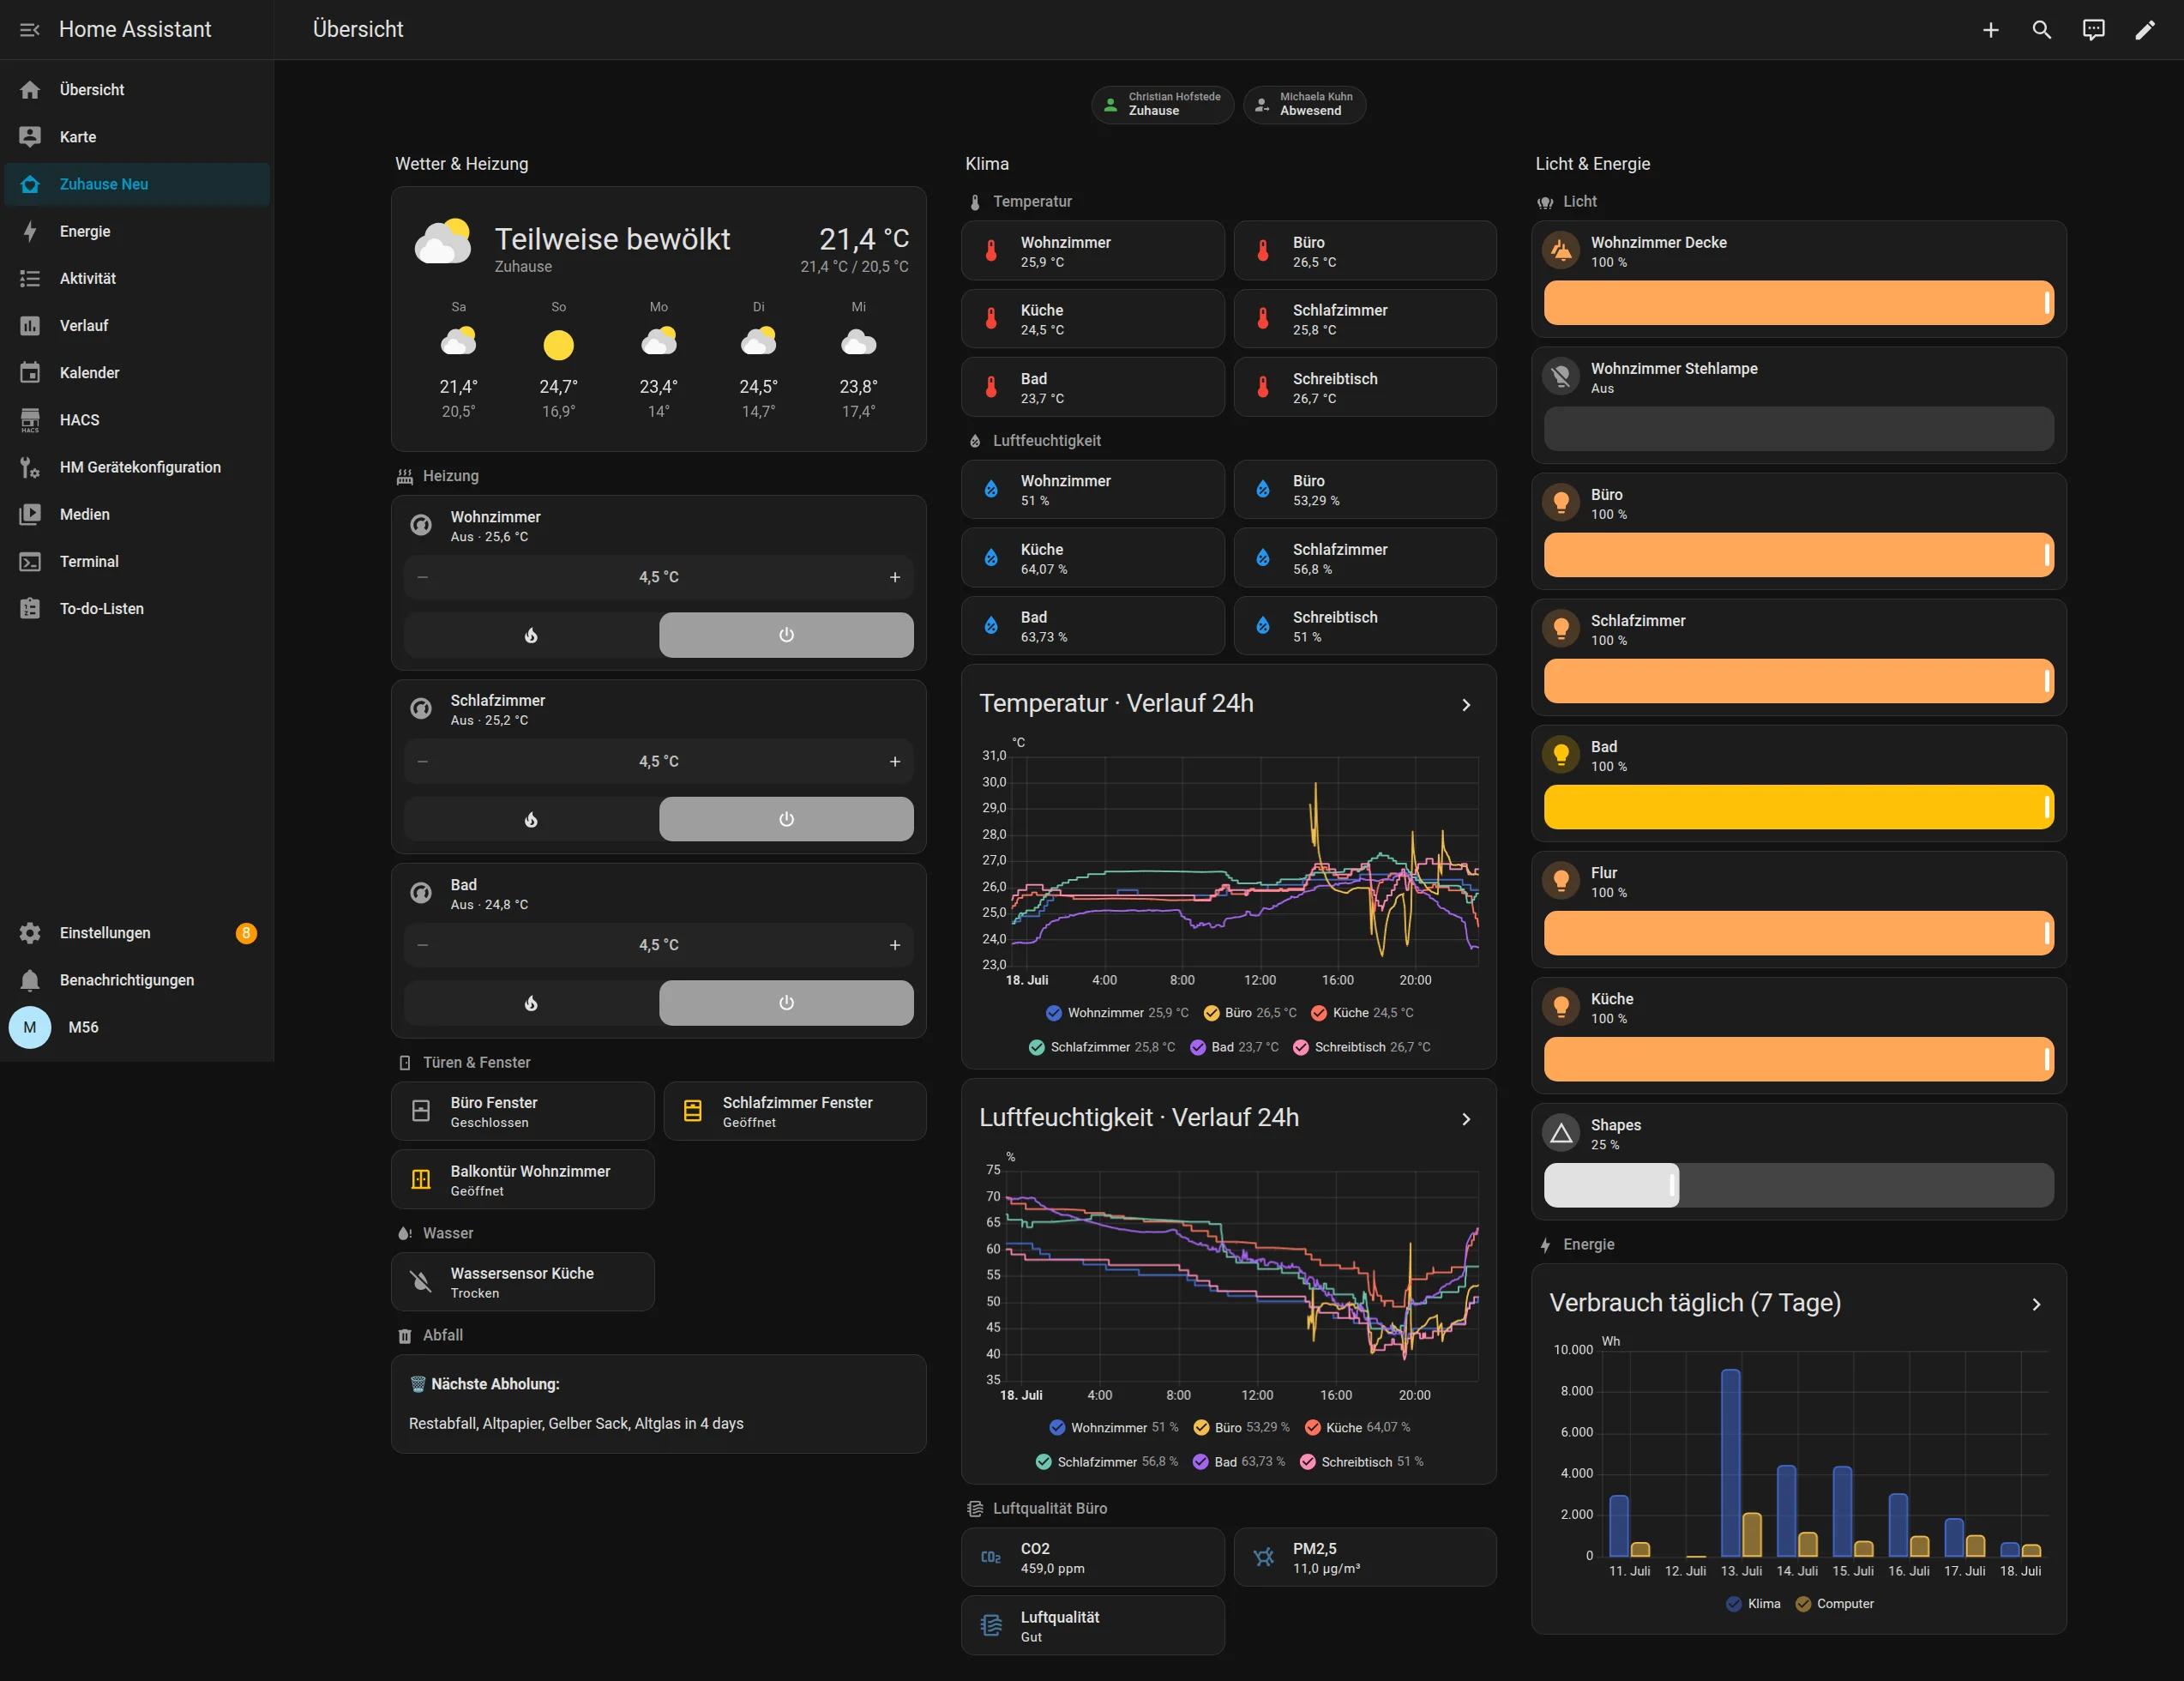The image size is (2184, 1681).
Task: Adjust Wohnzimmer Decke brightness slider
Action: point(1799,302)
